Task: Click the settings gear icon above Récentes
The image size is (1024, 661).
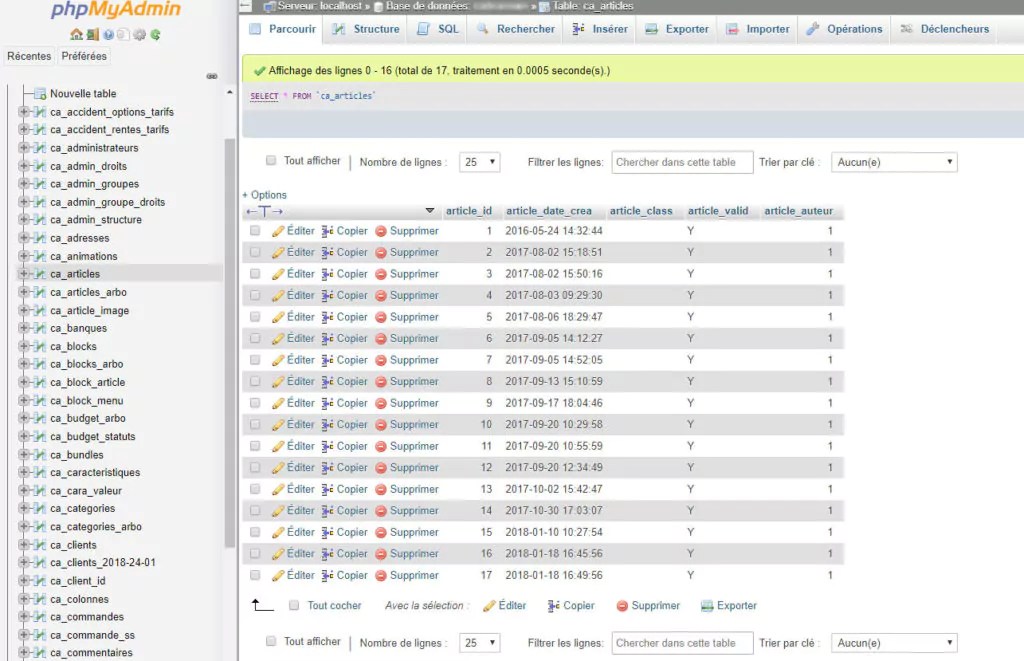Action: click(140, 34)
